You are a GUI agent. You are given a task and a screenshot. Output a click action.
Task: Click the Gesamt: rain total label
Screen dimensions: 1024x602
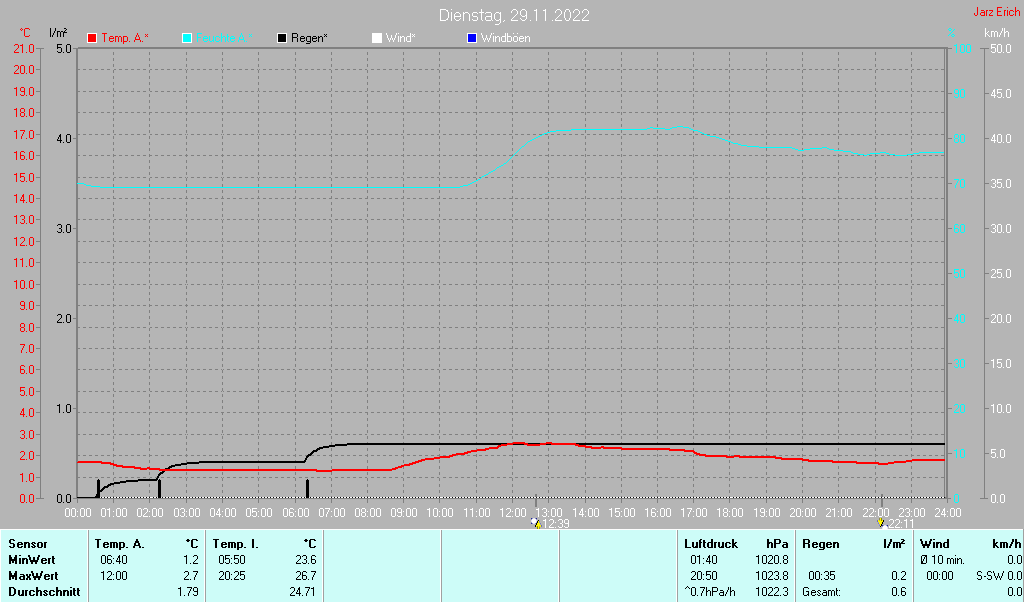[821, 592]
